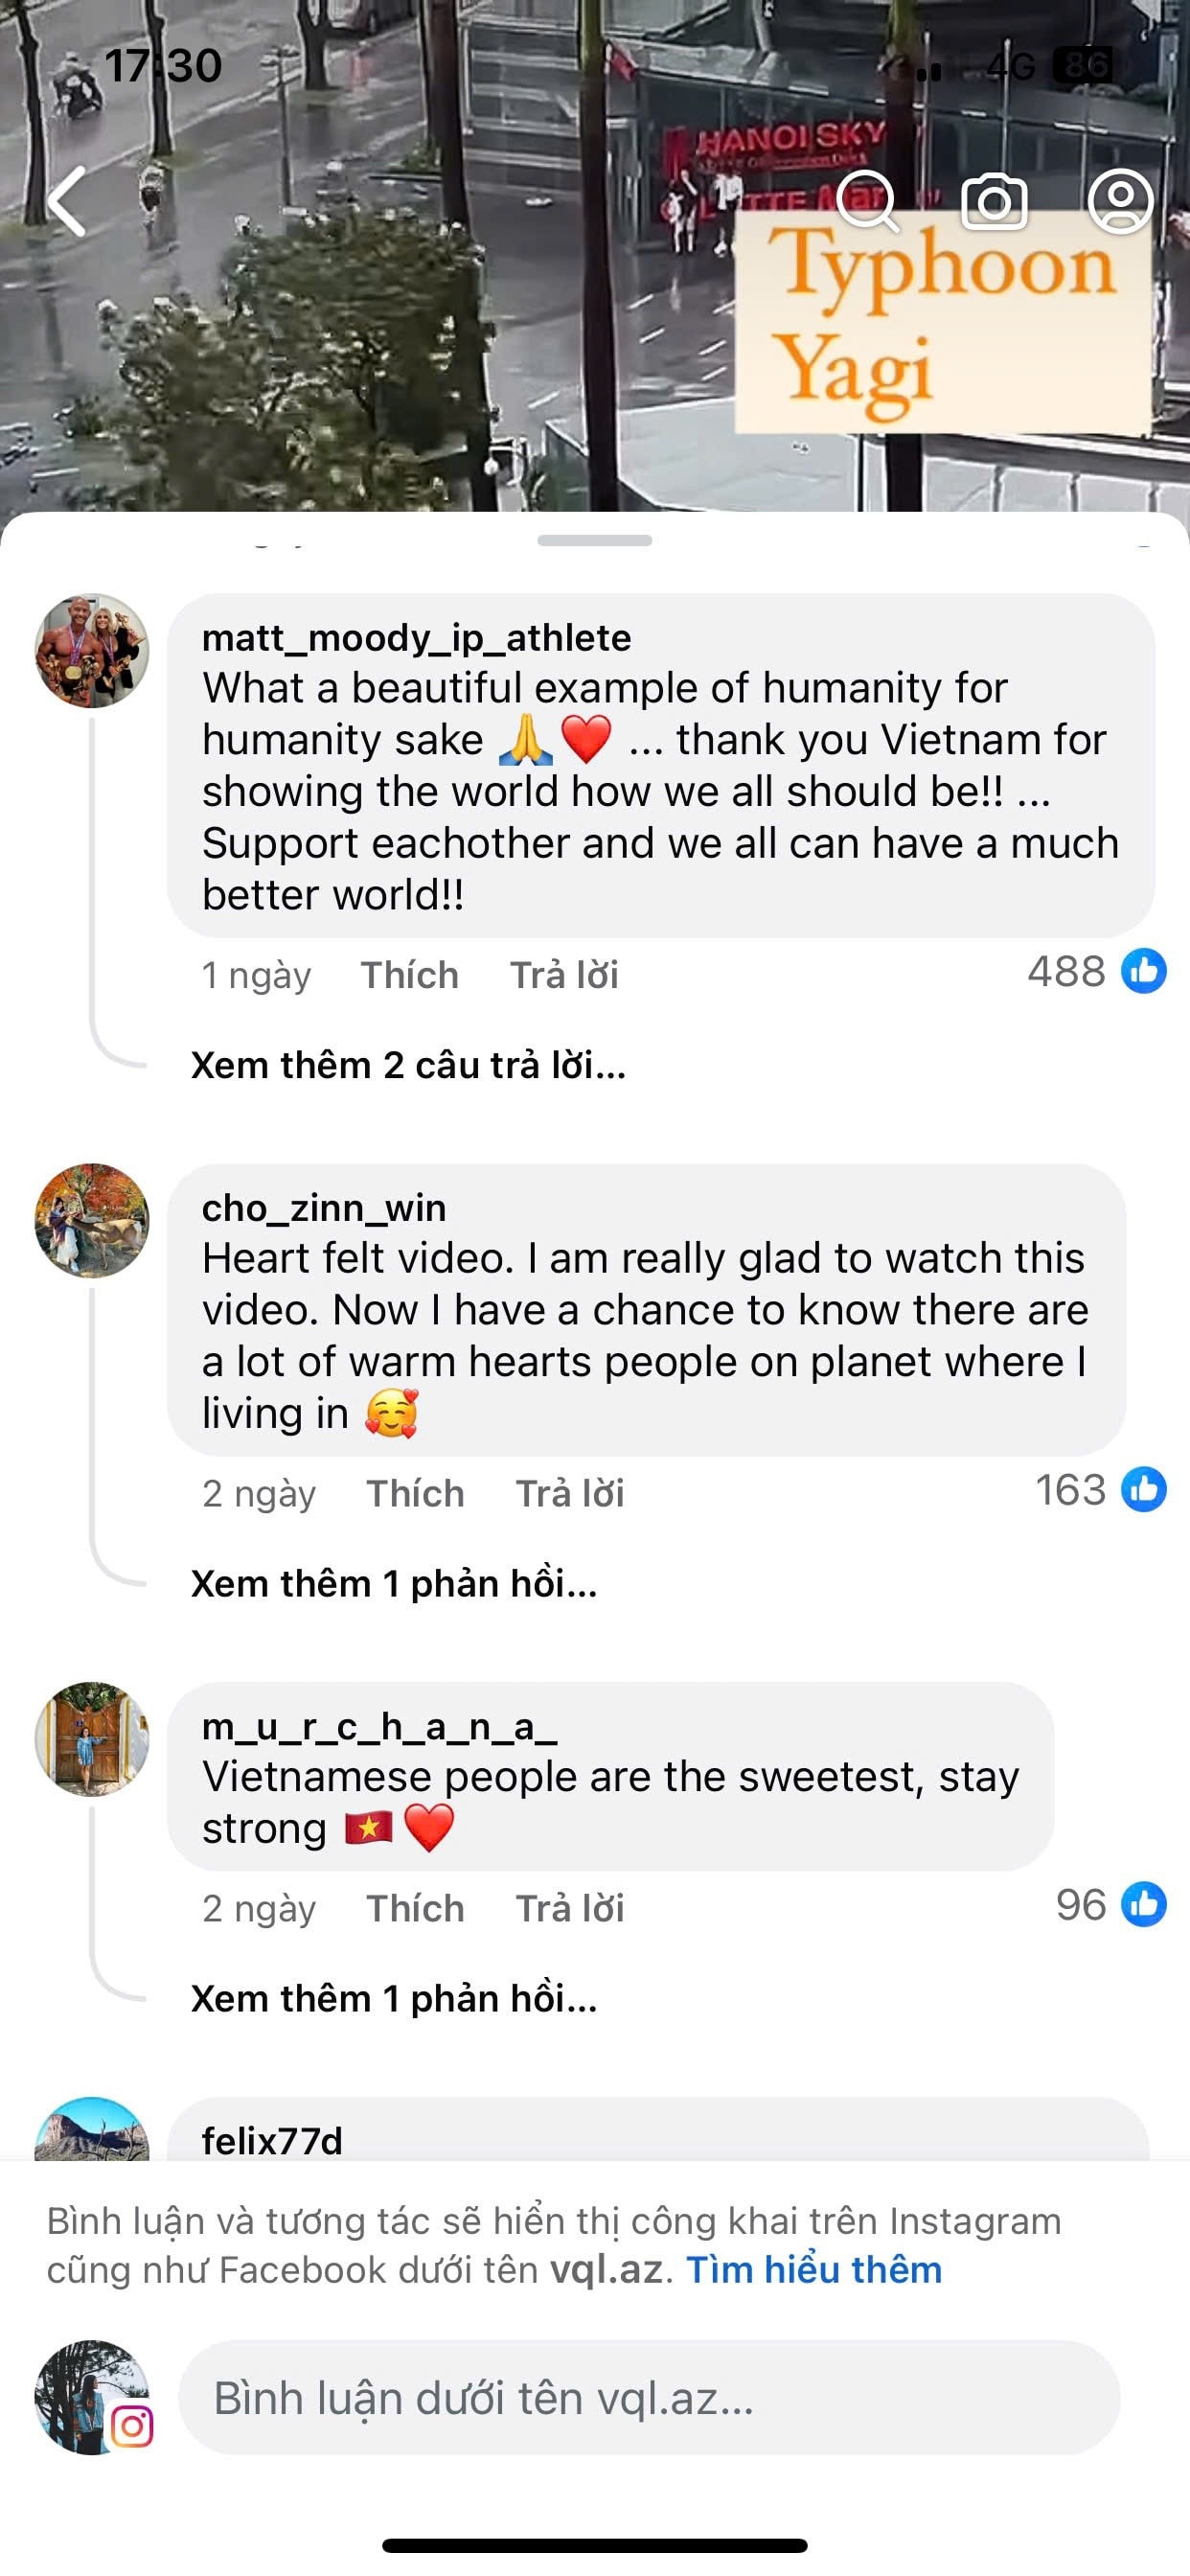Viewport: 1190px width, 2576px height.
Task: Expand replies under m_u_r_c_h_a_n_a_'s comment
Action: pyautogui.click(x=394, y=1998)
